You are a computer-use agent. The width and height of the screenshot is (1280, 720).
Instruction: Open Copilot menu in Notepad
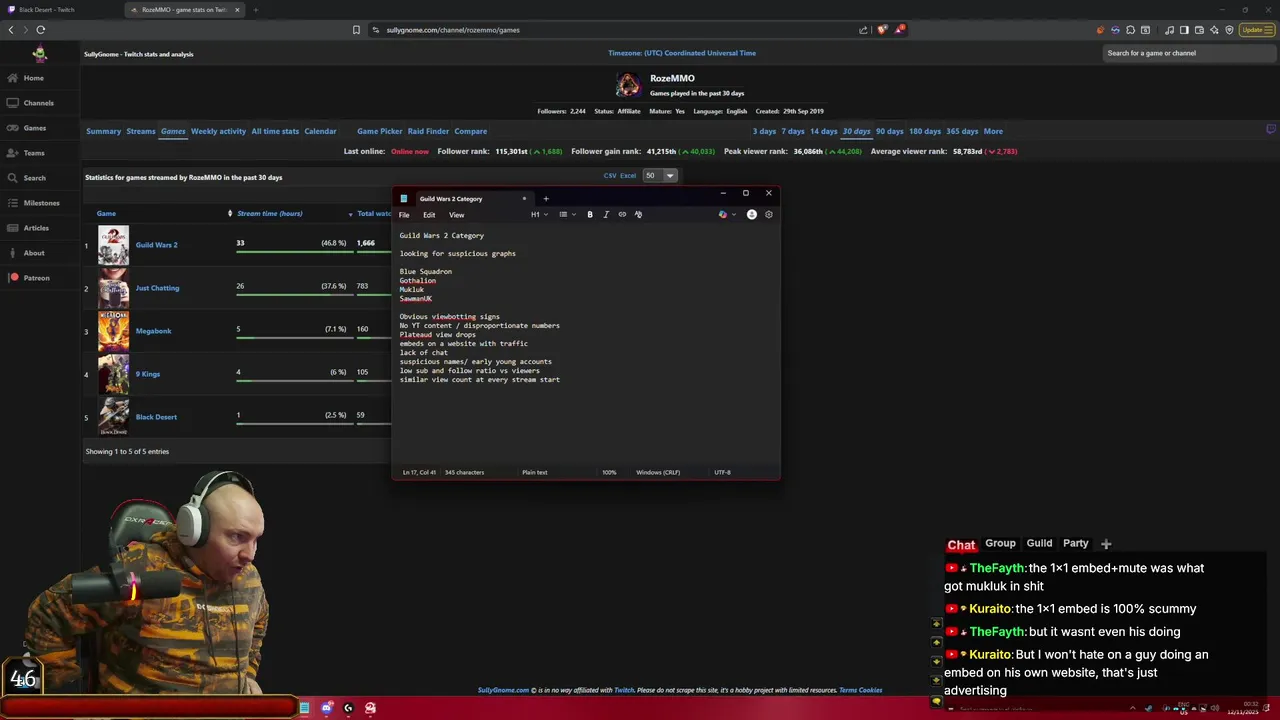[726, 214]
